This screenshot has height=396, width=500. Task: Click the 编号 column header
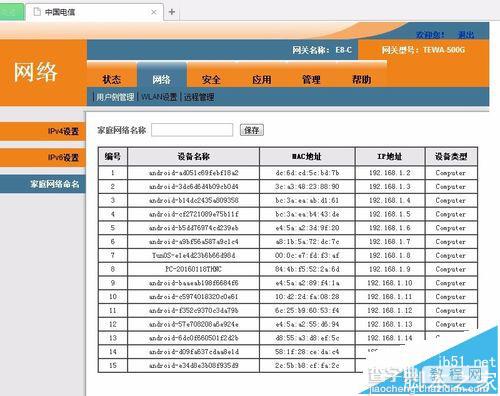point(113,156)
